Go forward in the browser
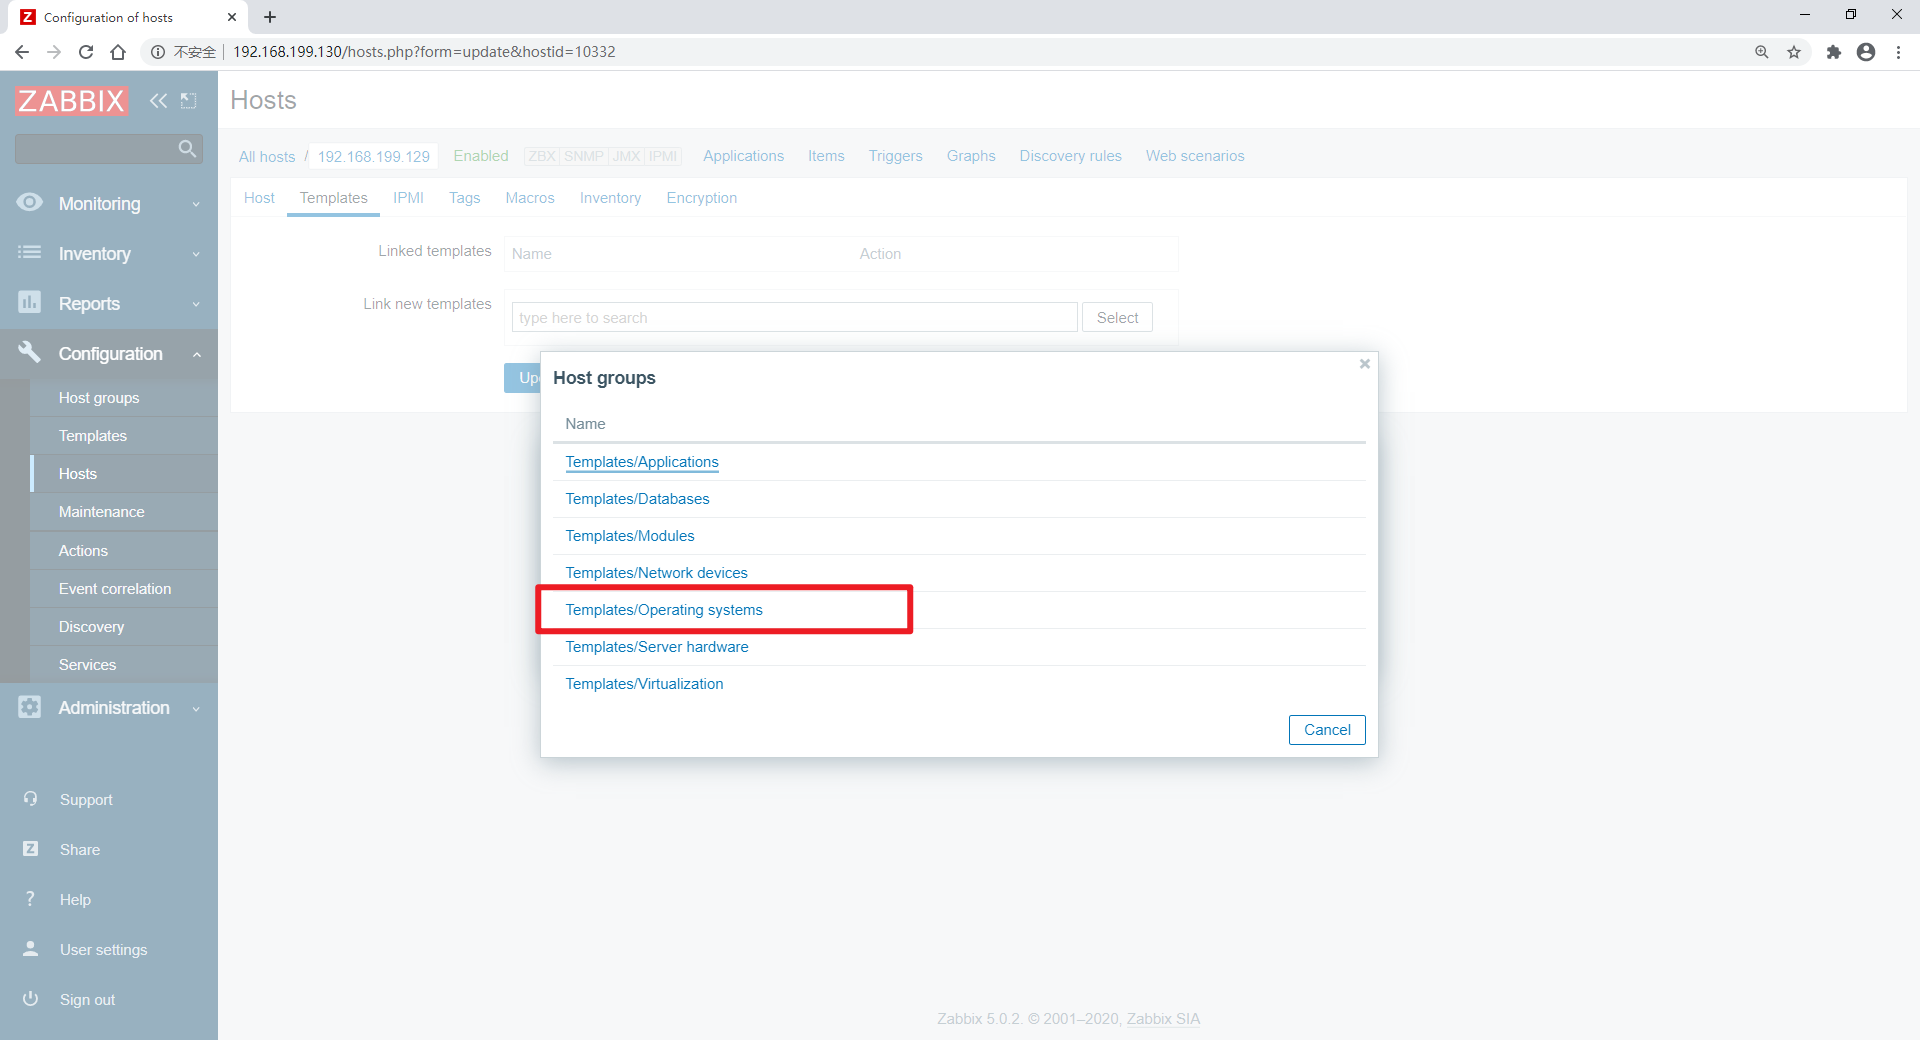 point(54,52)
